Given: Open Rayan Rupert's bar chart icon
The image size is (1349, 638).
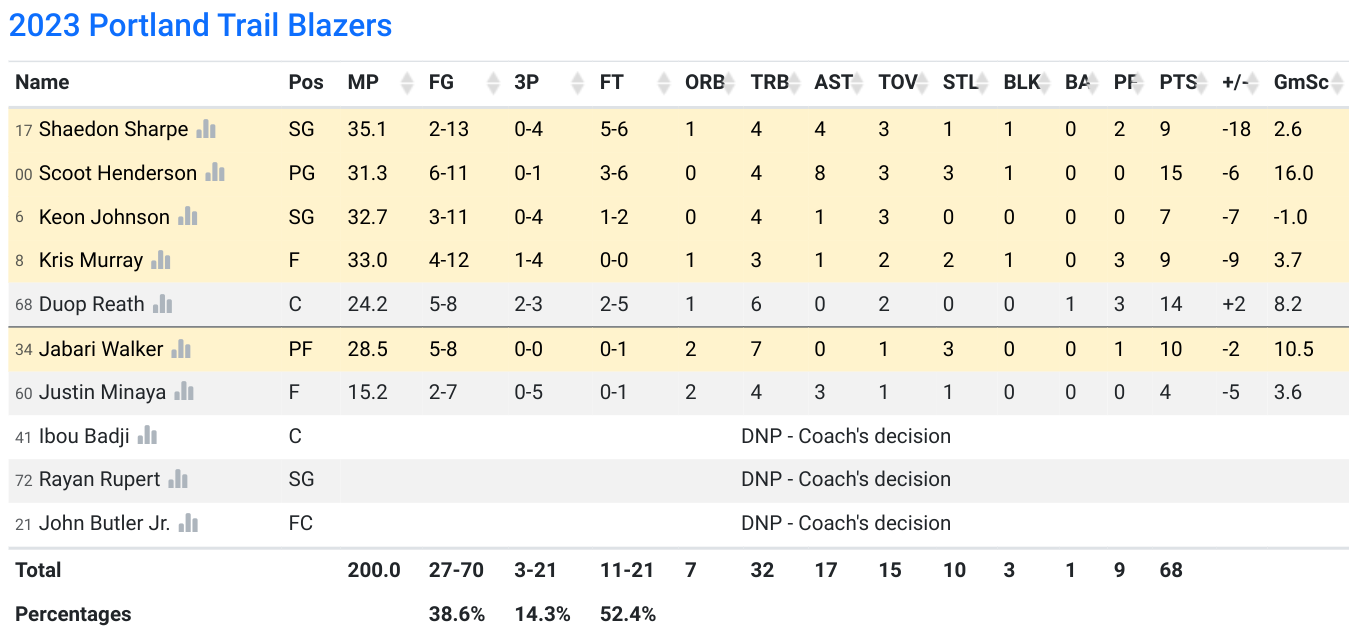Looking at the screenshot, I should [x=178, y=479].
